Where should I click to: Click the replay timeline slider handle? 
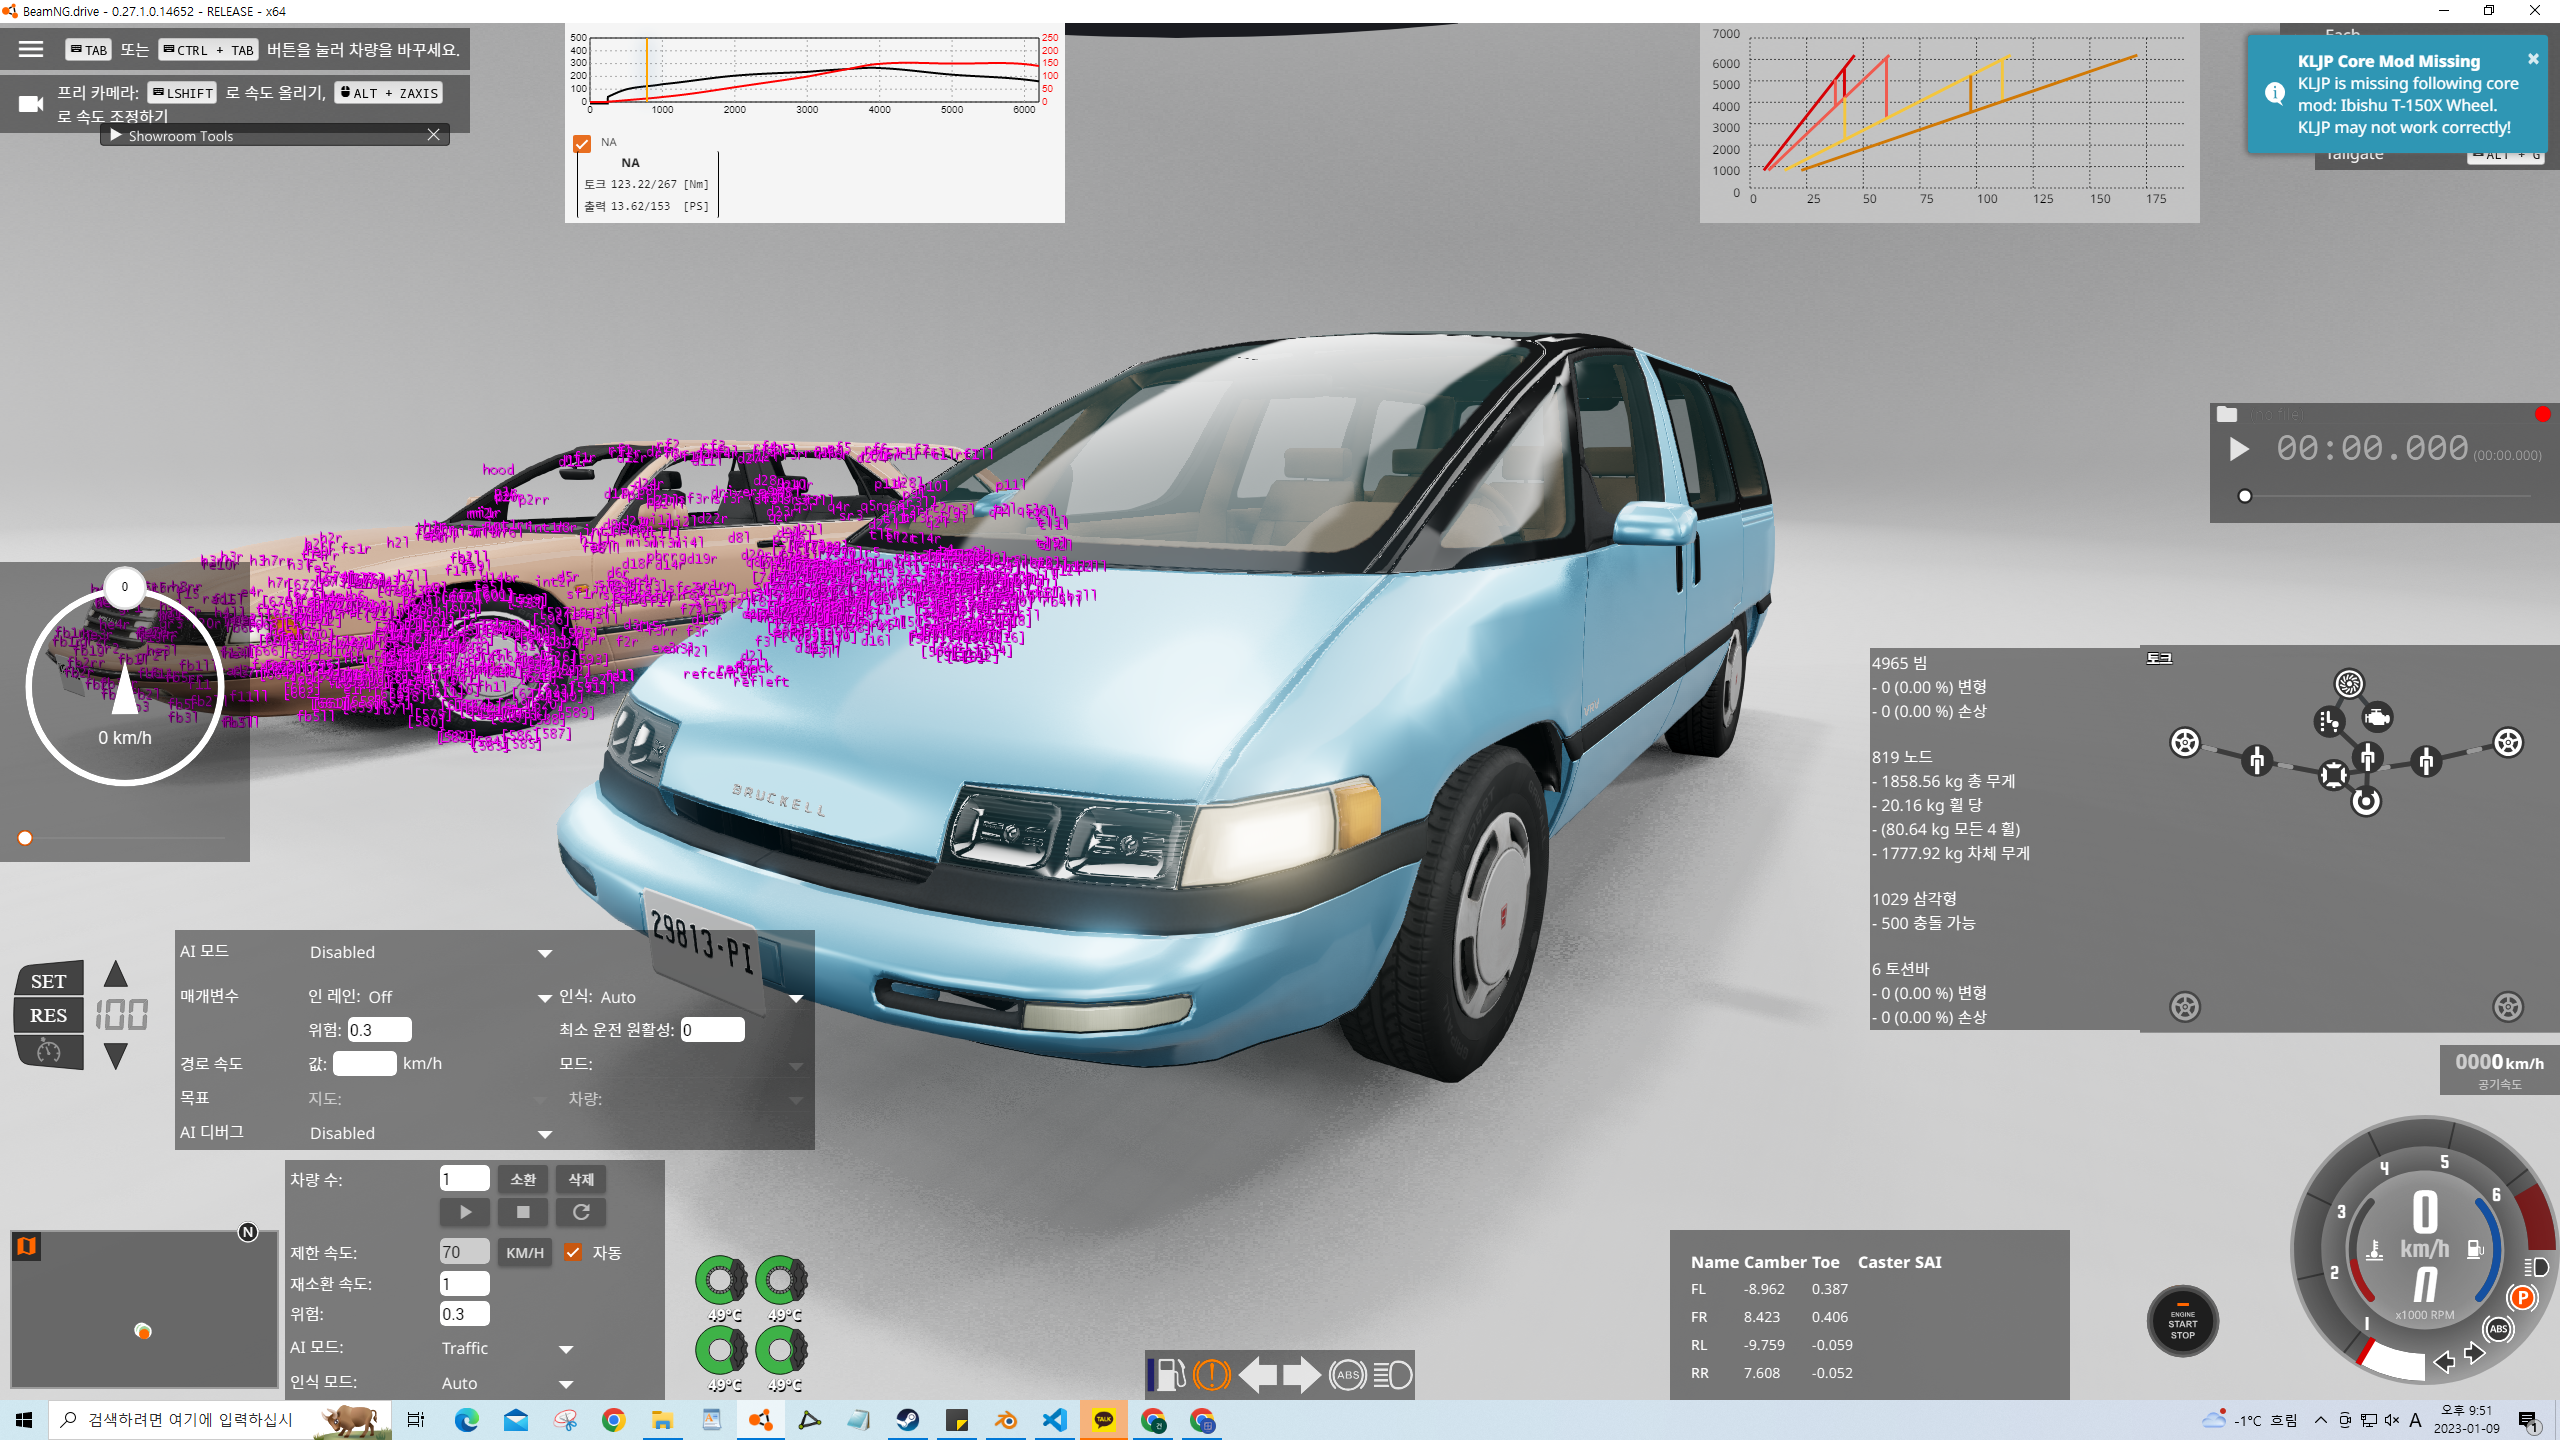pos(2245,496)
